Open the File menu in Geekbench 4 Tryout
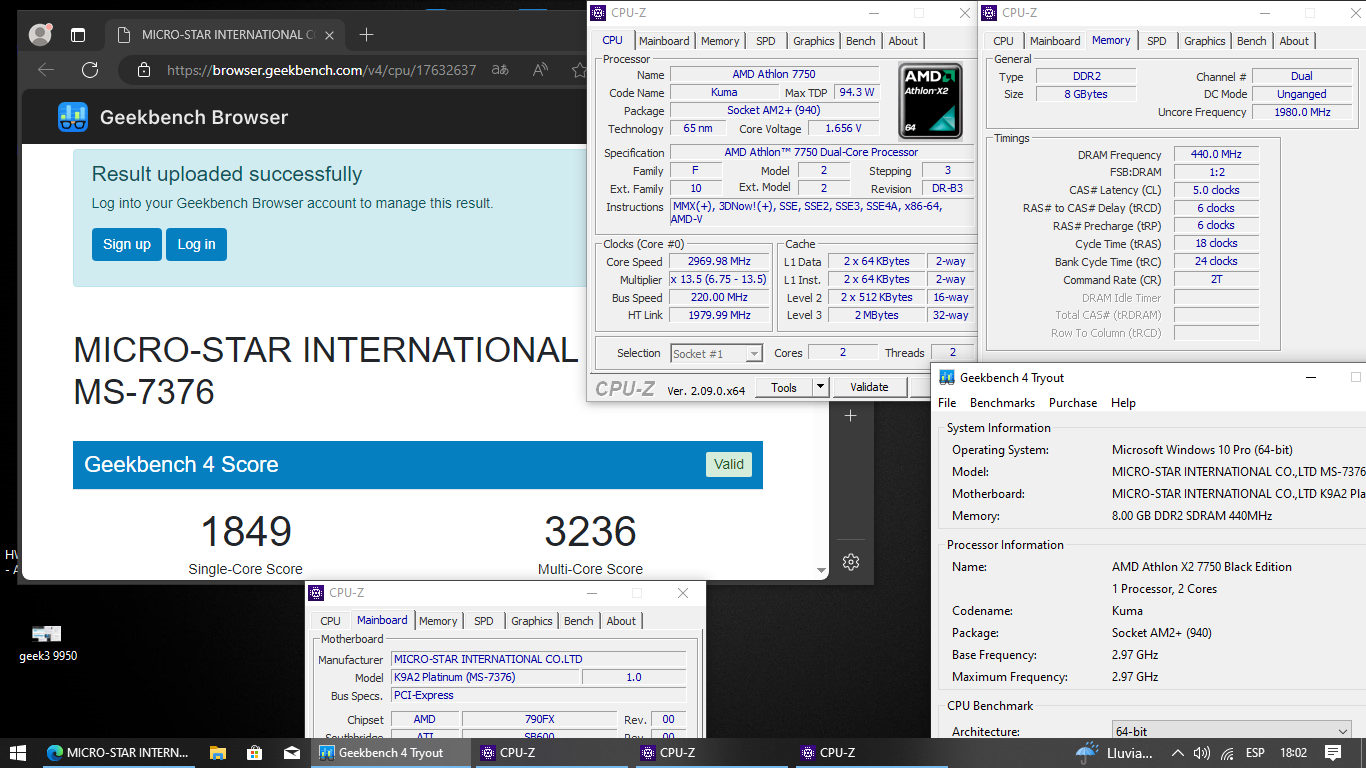Screen dimensions: 1366x768 pyautogui.click(x=946, y=403)
